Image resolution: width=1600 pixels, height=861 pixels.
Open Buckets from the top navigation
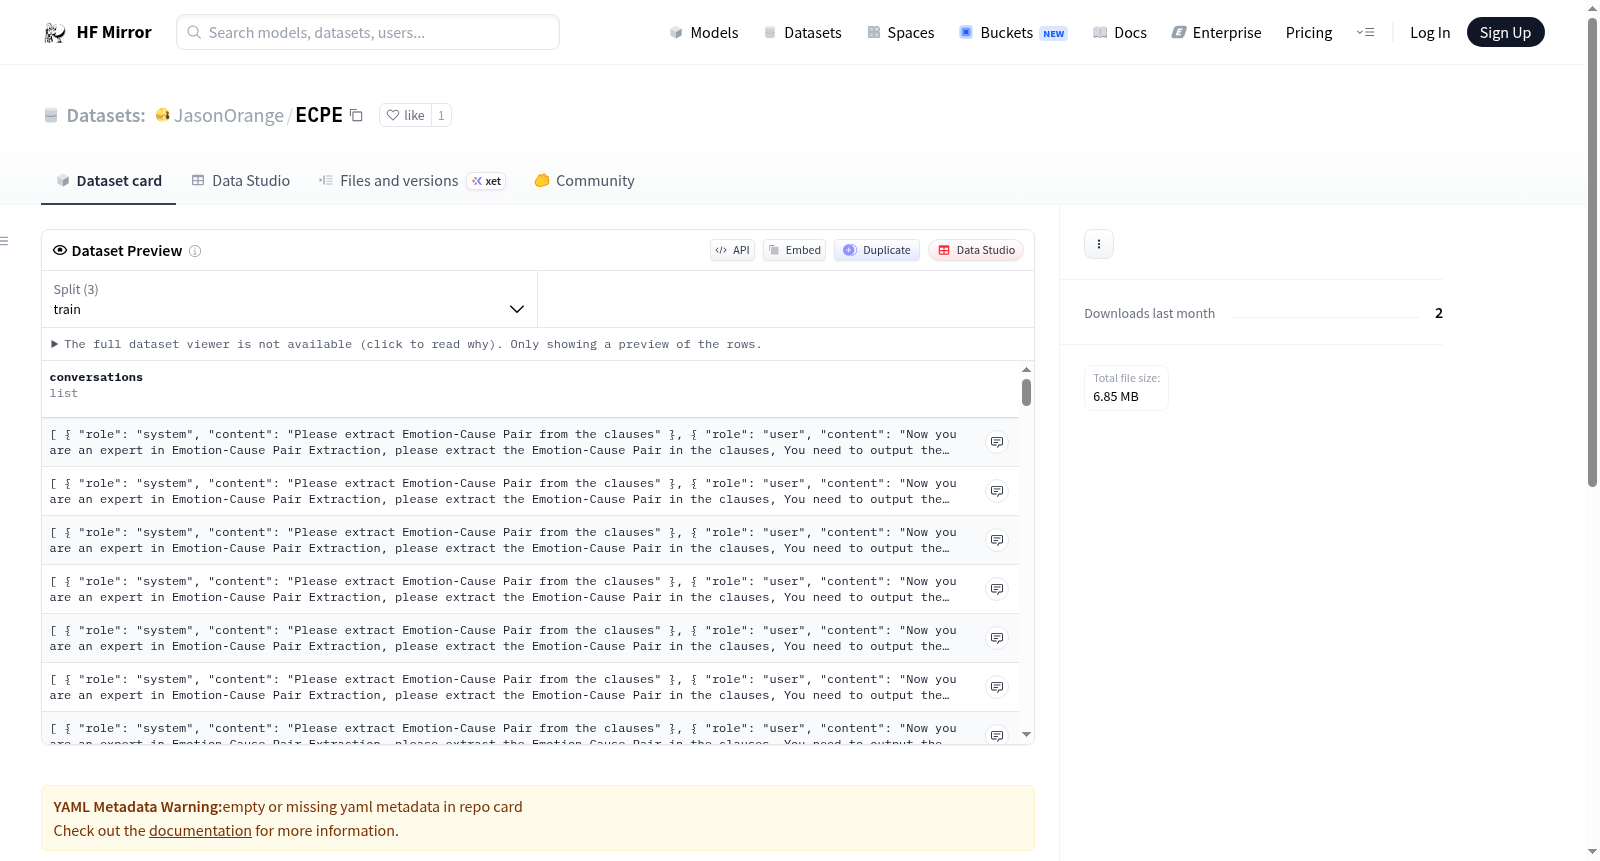tap(1013, 33)
